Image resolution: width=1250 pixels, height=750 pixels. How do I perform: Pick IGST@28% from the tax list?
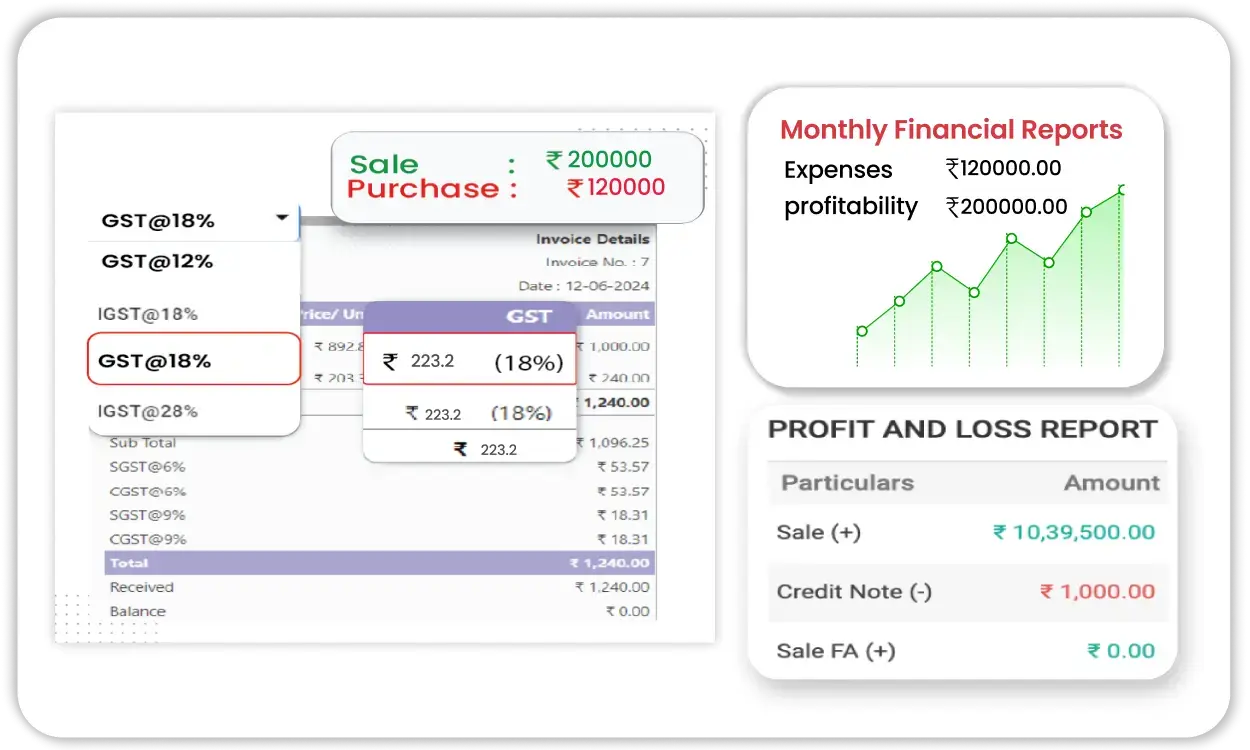(148, 411)
